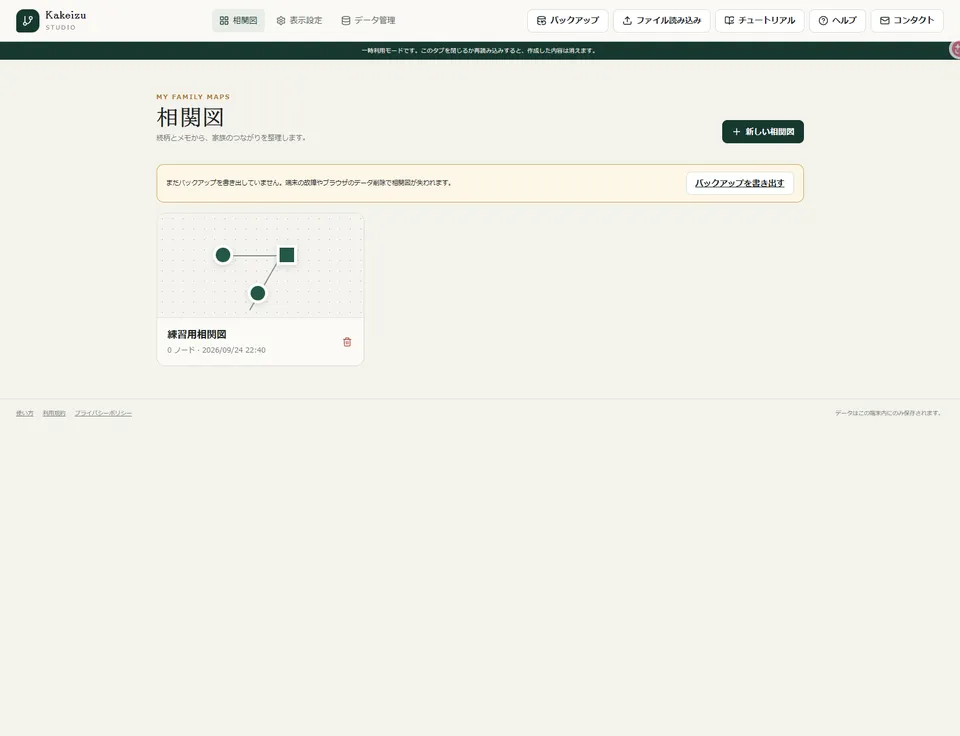960x736 pixels.
Task: Click the バックアップ button in header
Action: coord(568,20)
